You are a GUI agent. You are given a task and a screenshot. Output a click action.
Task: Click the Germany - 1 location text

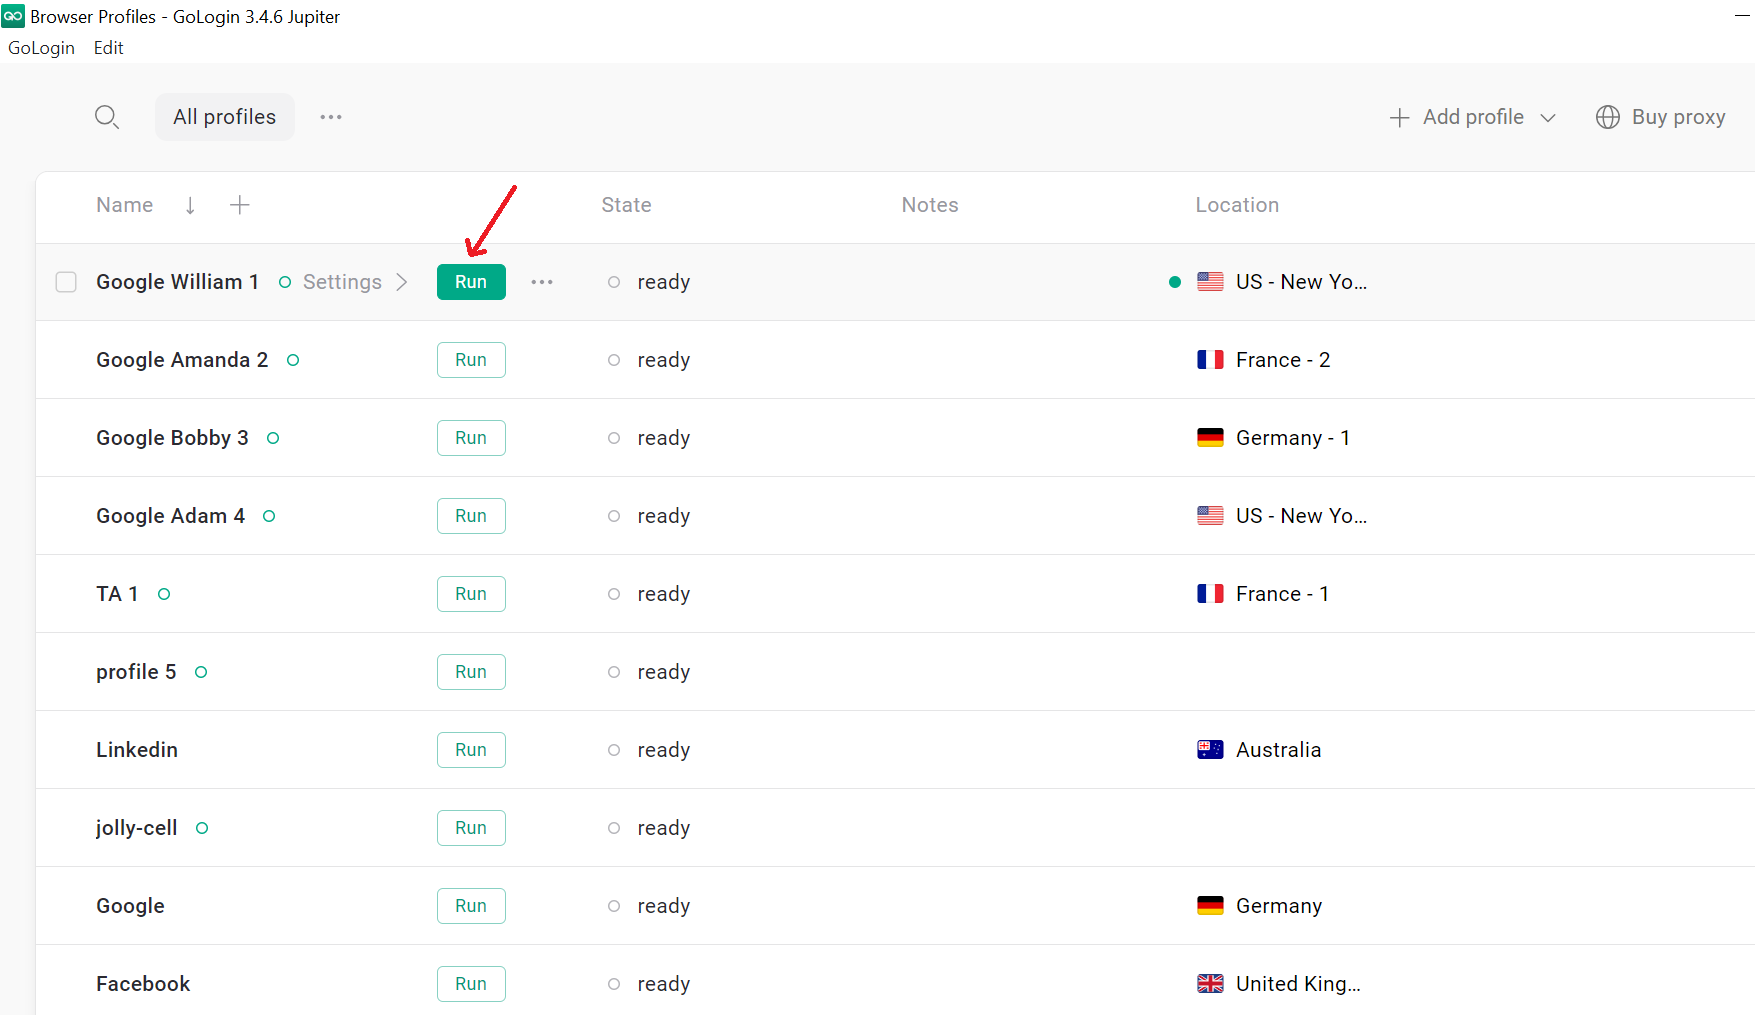coord(1293,438)
